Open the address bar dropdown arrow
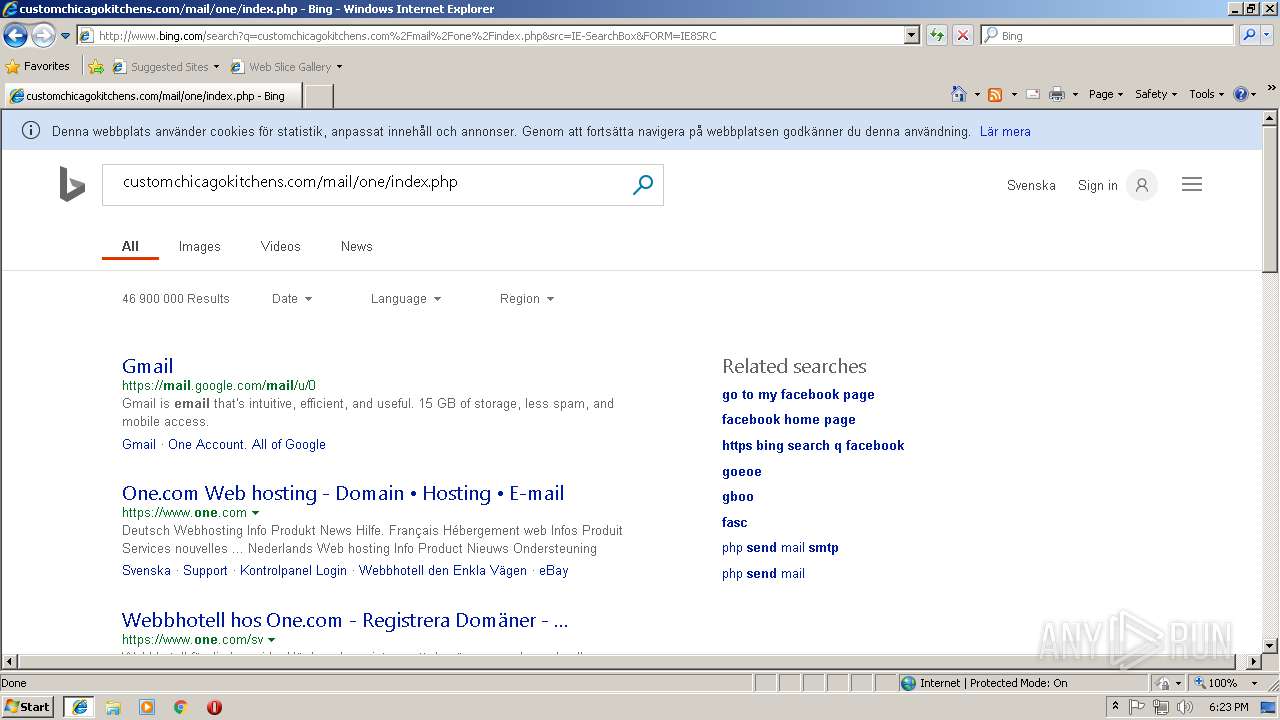 [x=911, y=35]
